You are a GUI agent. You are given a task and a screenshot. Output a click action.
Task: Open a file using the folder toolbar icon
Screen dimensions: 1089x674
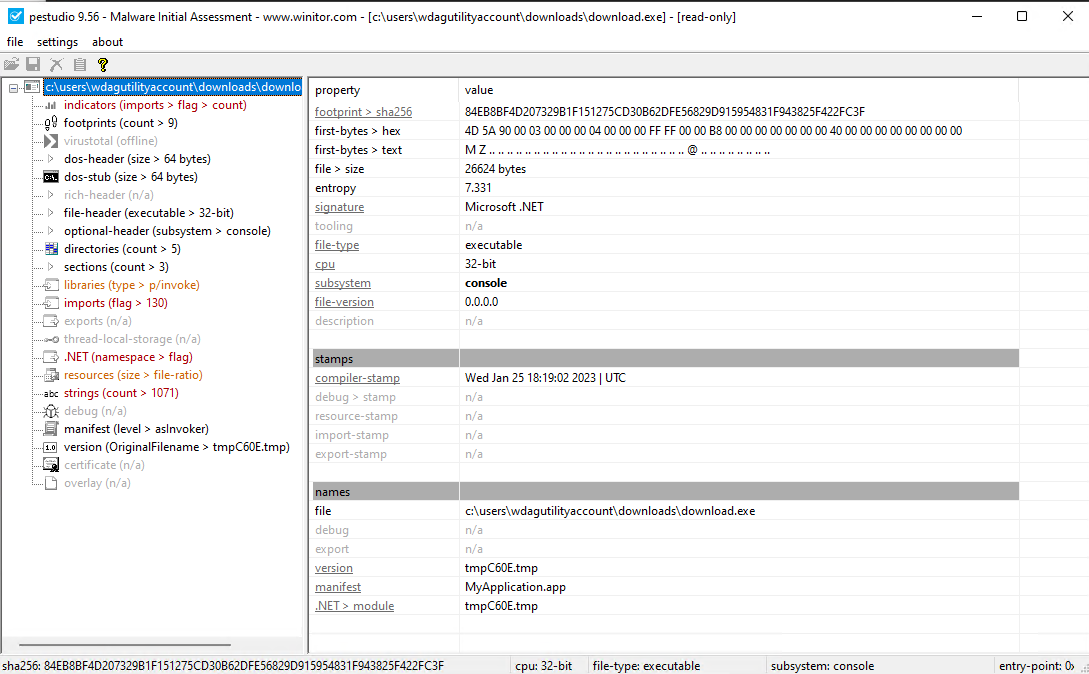click(x=12, y=63)
